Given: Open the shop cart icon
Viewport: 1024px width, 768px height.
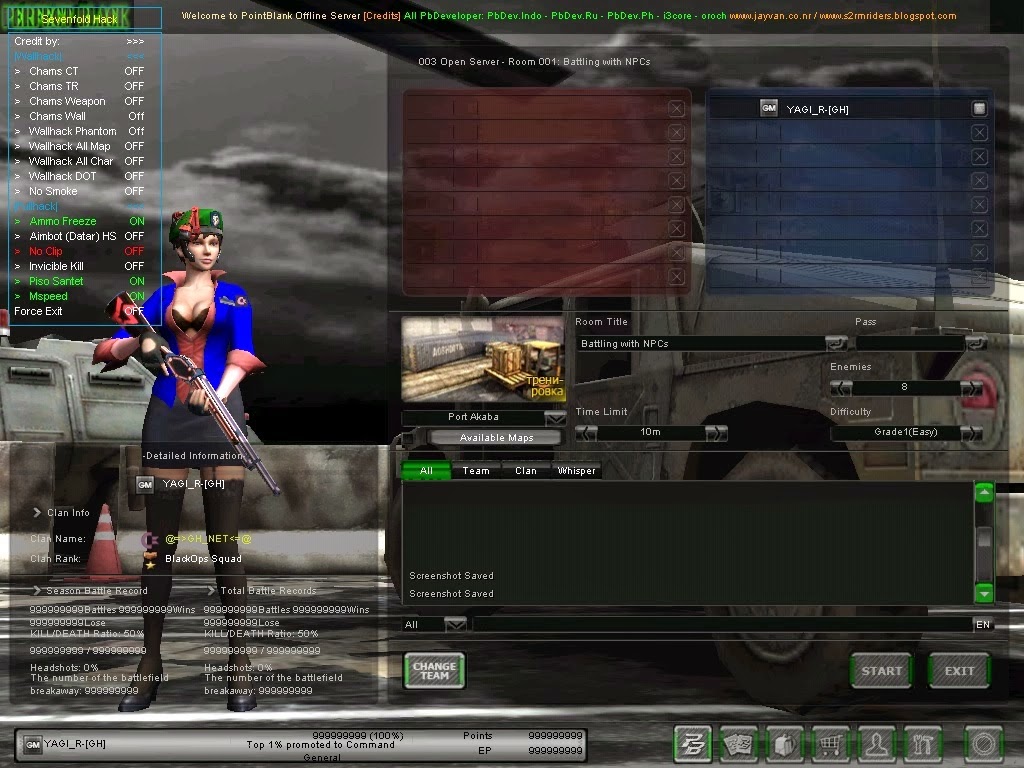Looking at the screenshot, I should click(830, 744).
